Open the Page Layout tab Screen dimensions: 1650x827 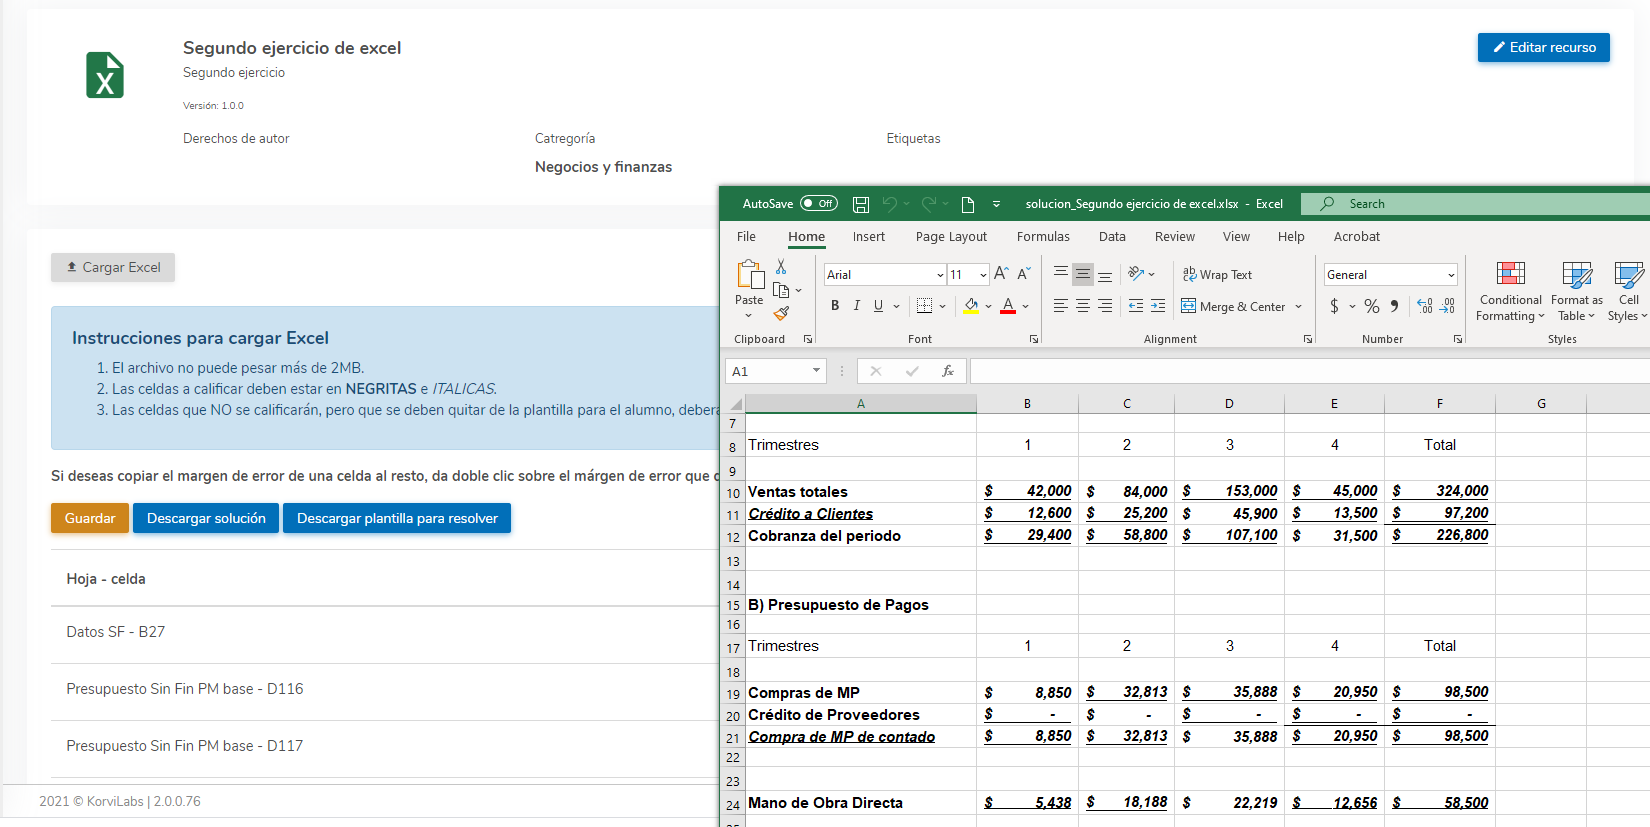(x=950, y=237)
